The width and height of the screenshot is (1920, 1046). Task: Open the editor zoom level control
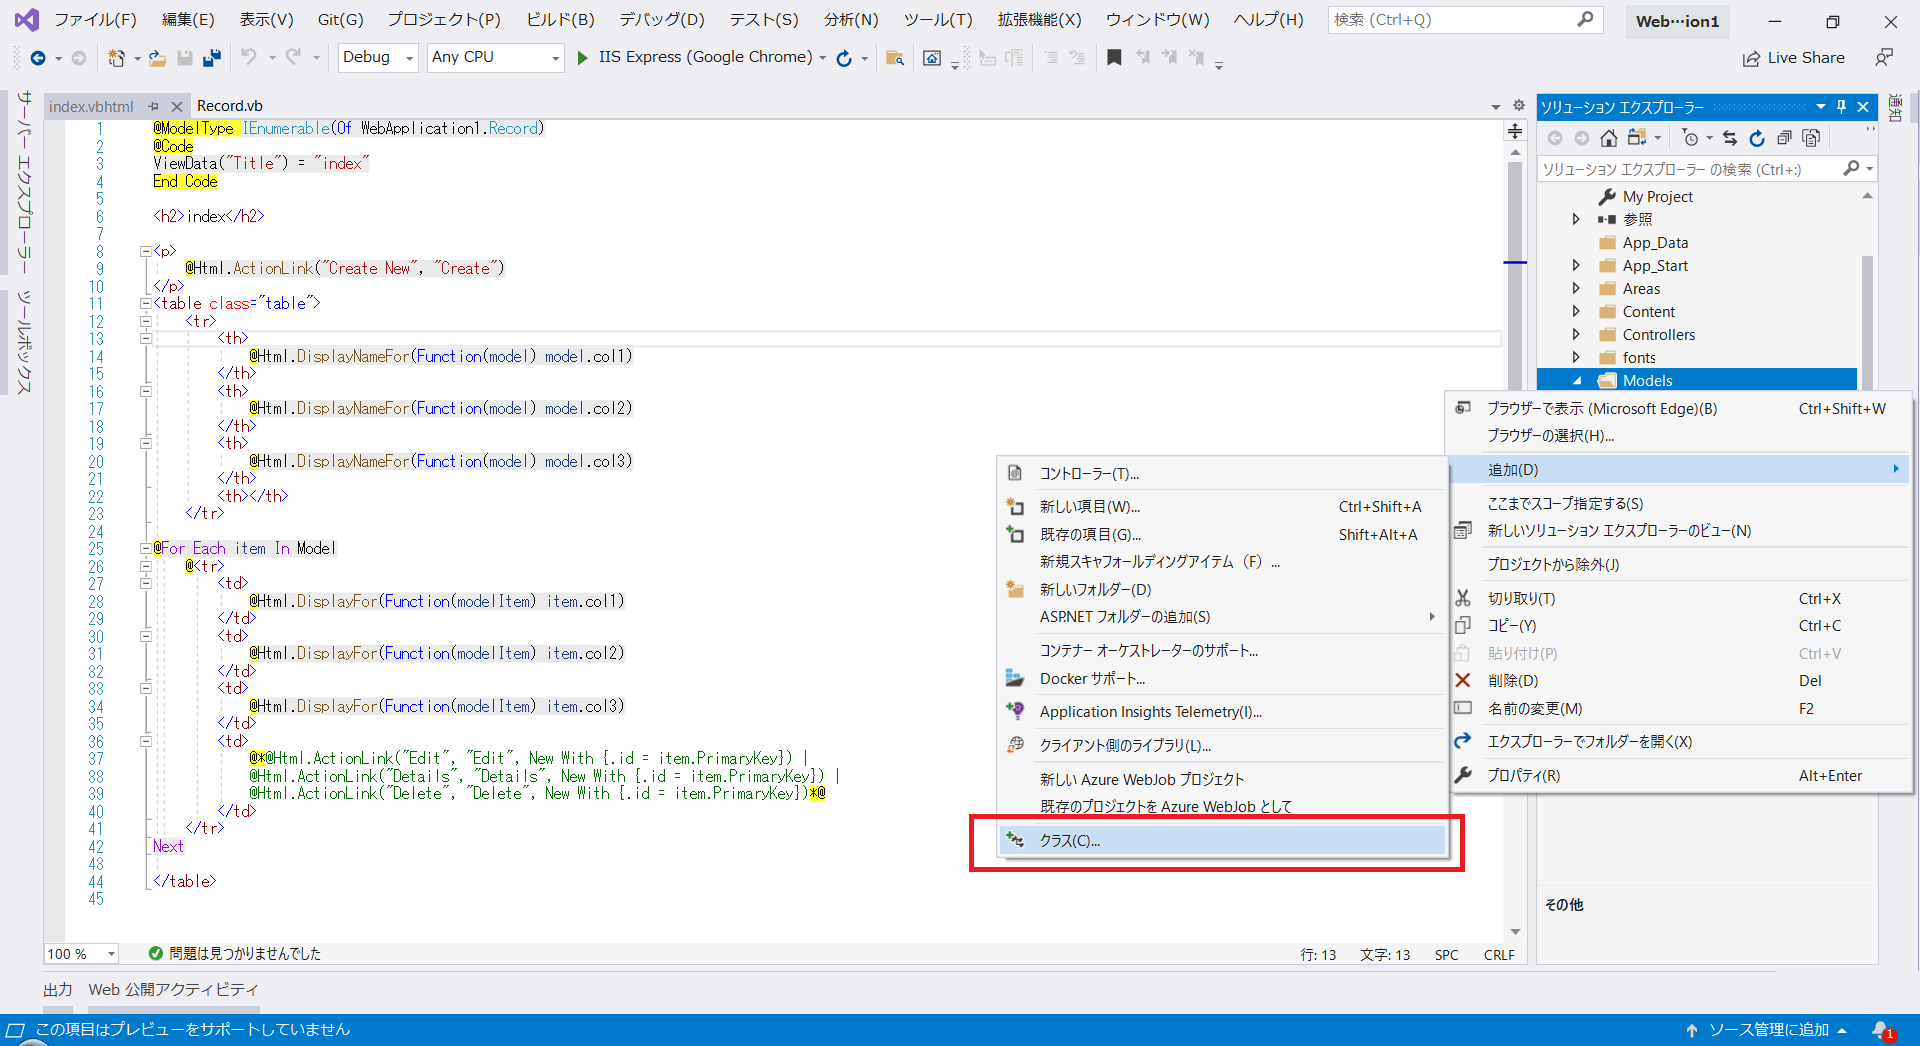pyautogui.click(x=80, y=953)
